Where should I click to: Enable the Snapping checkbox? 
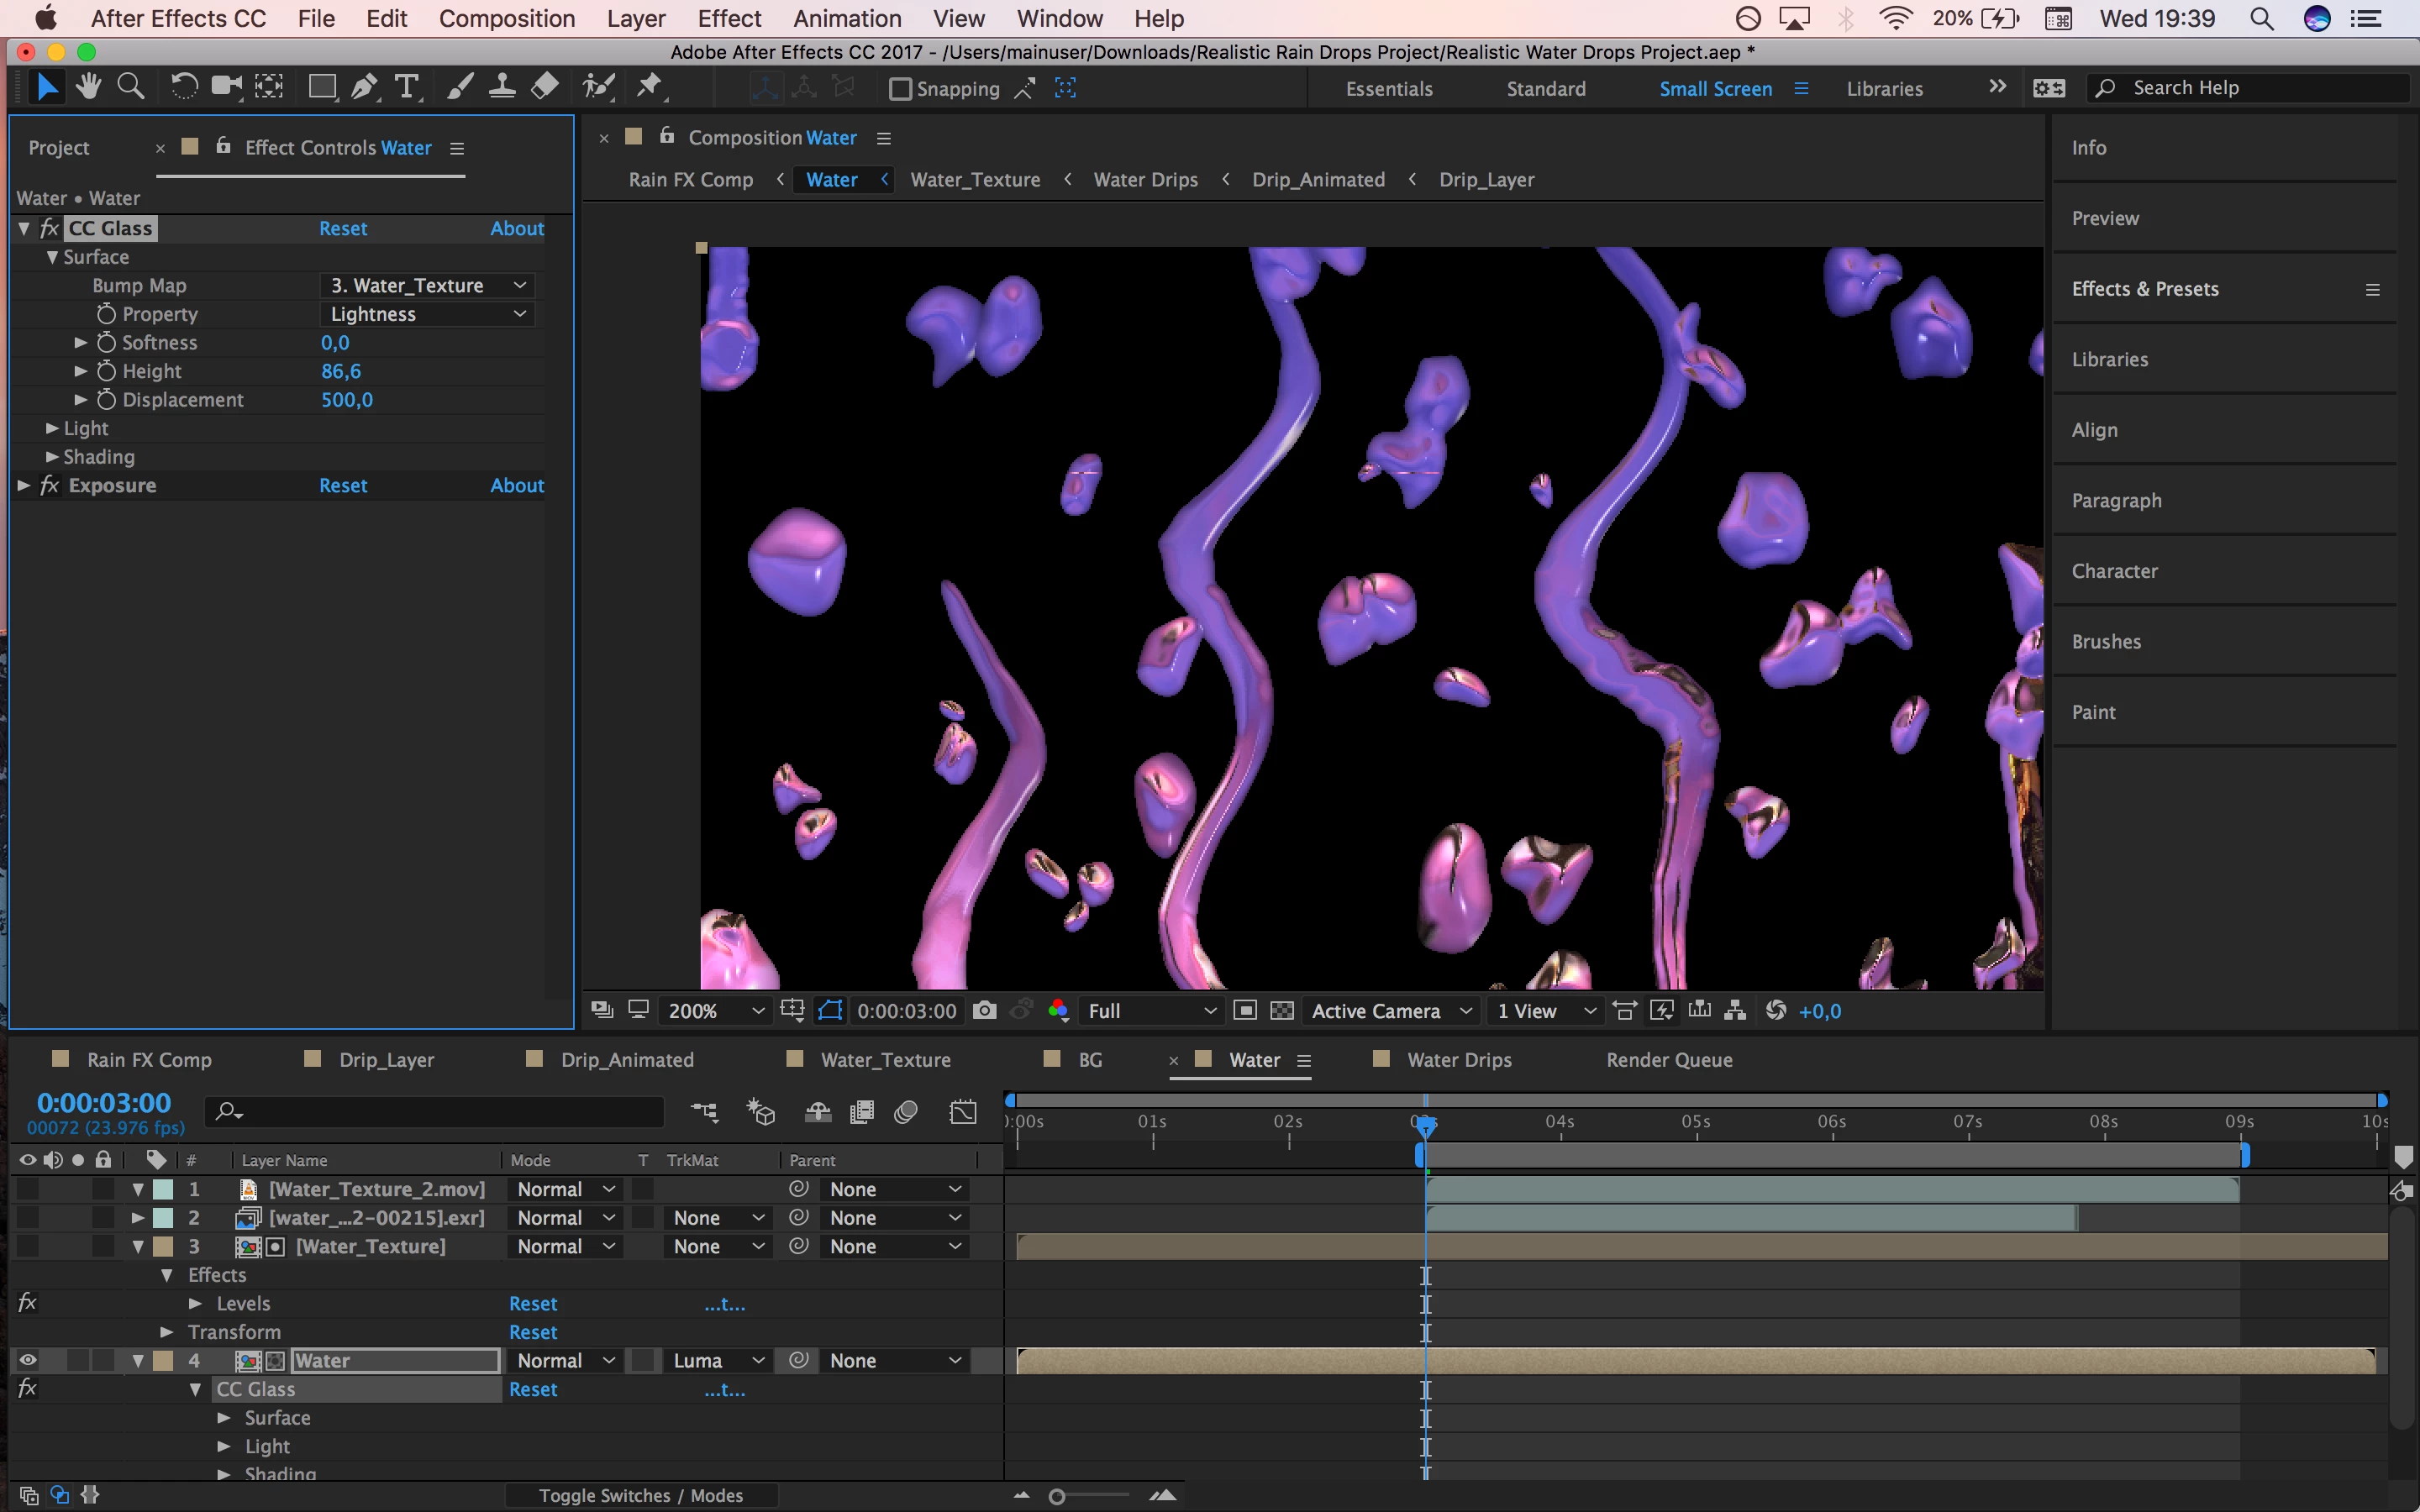tap(900, 89)
